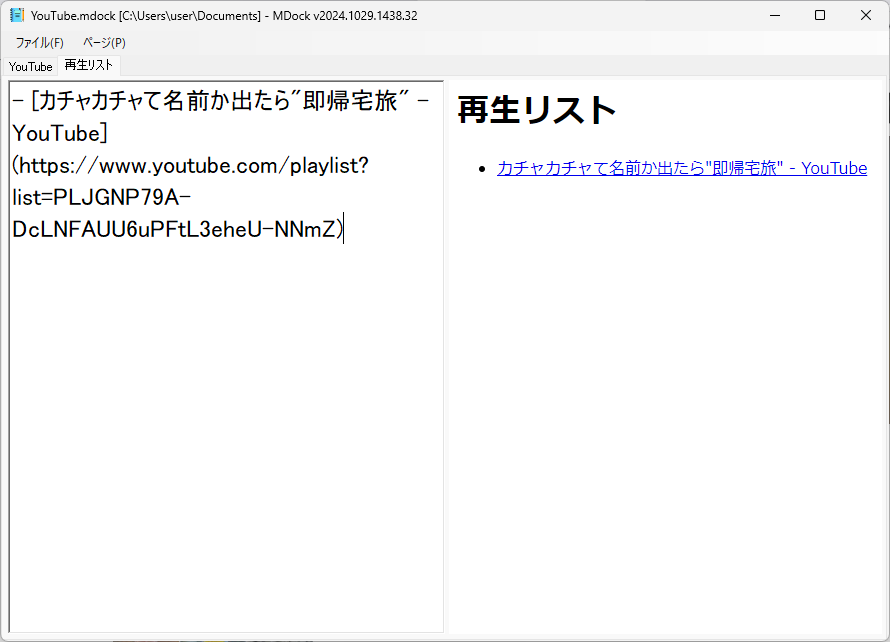Click inside the markdown editor text area
Viewport: 890px width, 642px height.
tap(226, 356)
